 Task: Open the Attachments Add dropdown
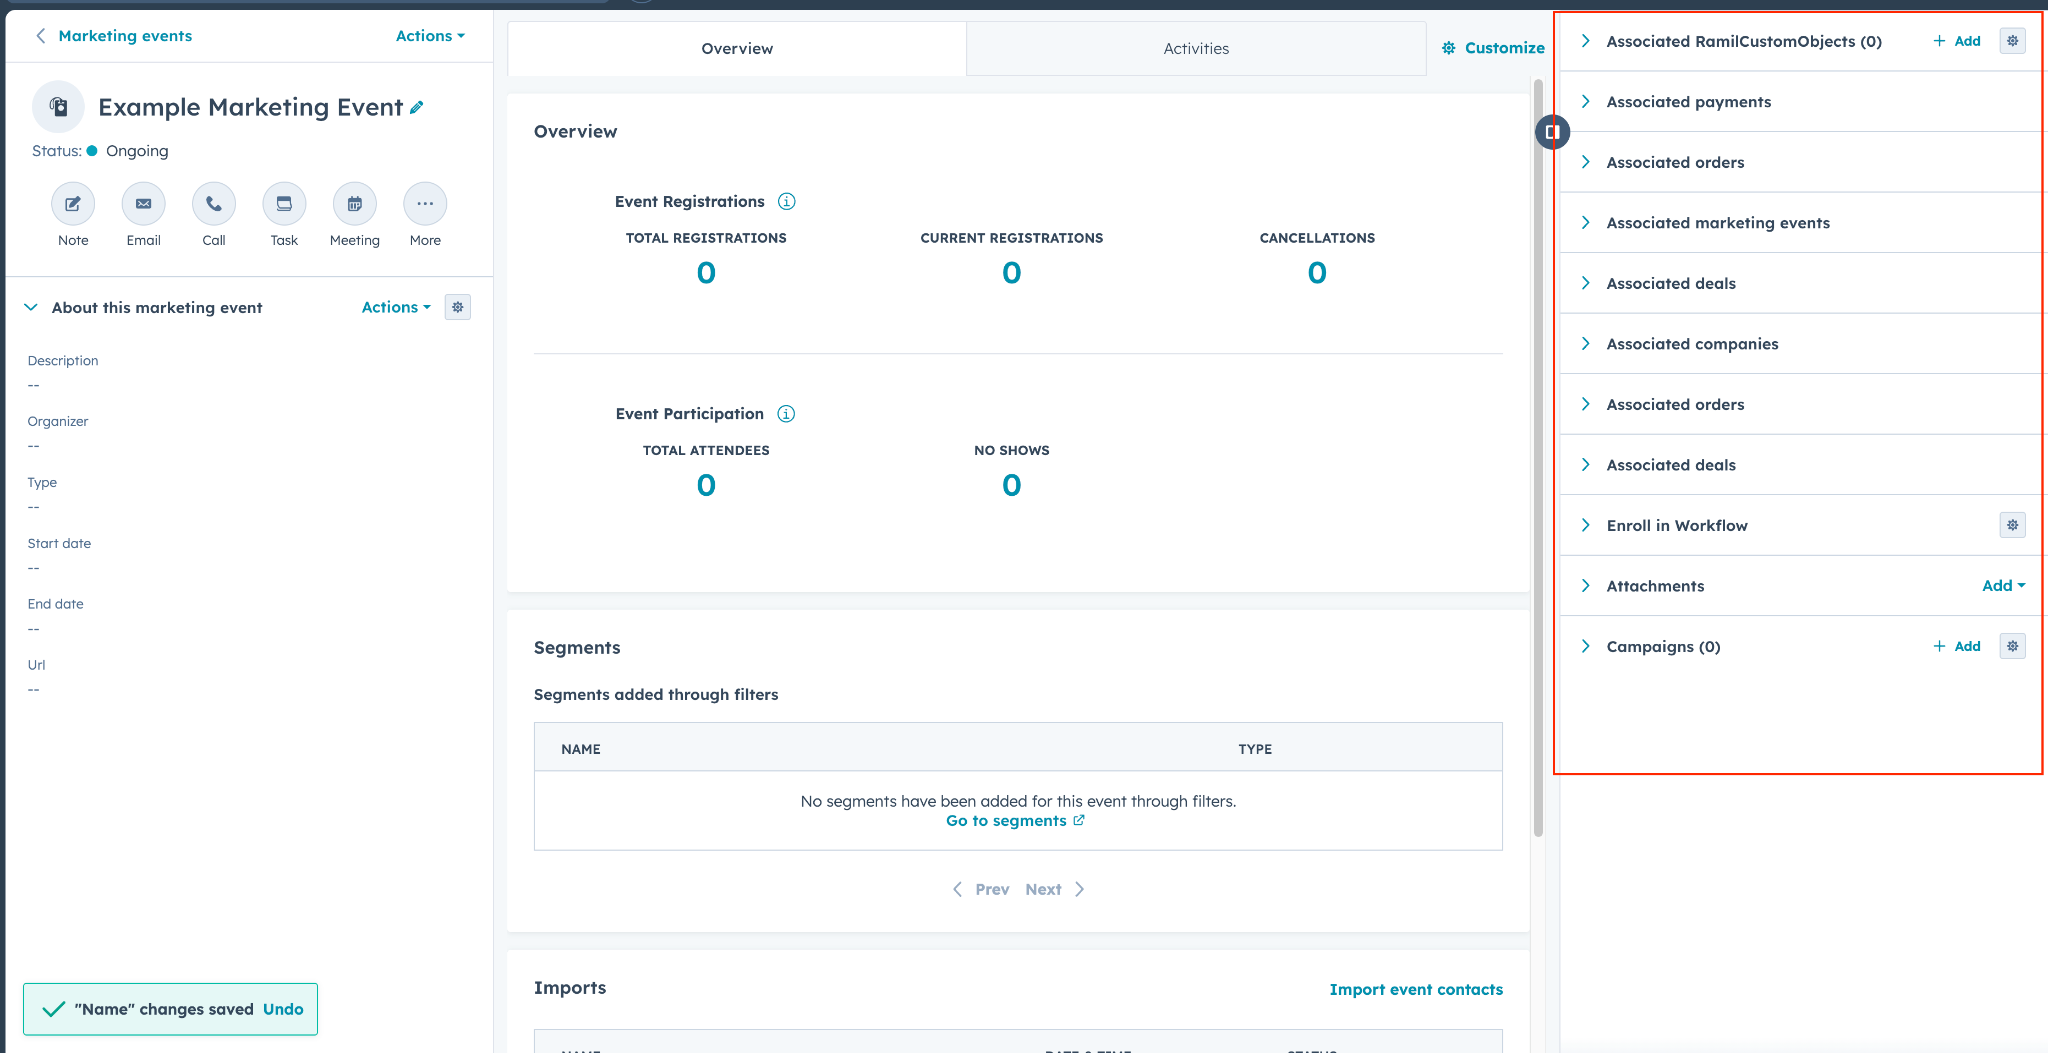(x=2003, y=586)
